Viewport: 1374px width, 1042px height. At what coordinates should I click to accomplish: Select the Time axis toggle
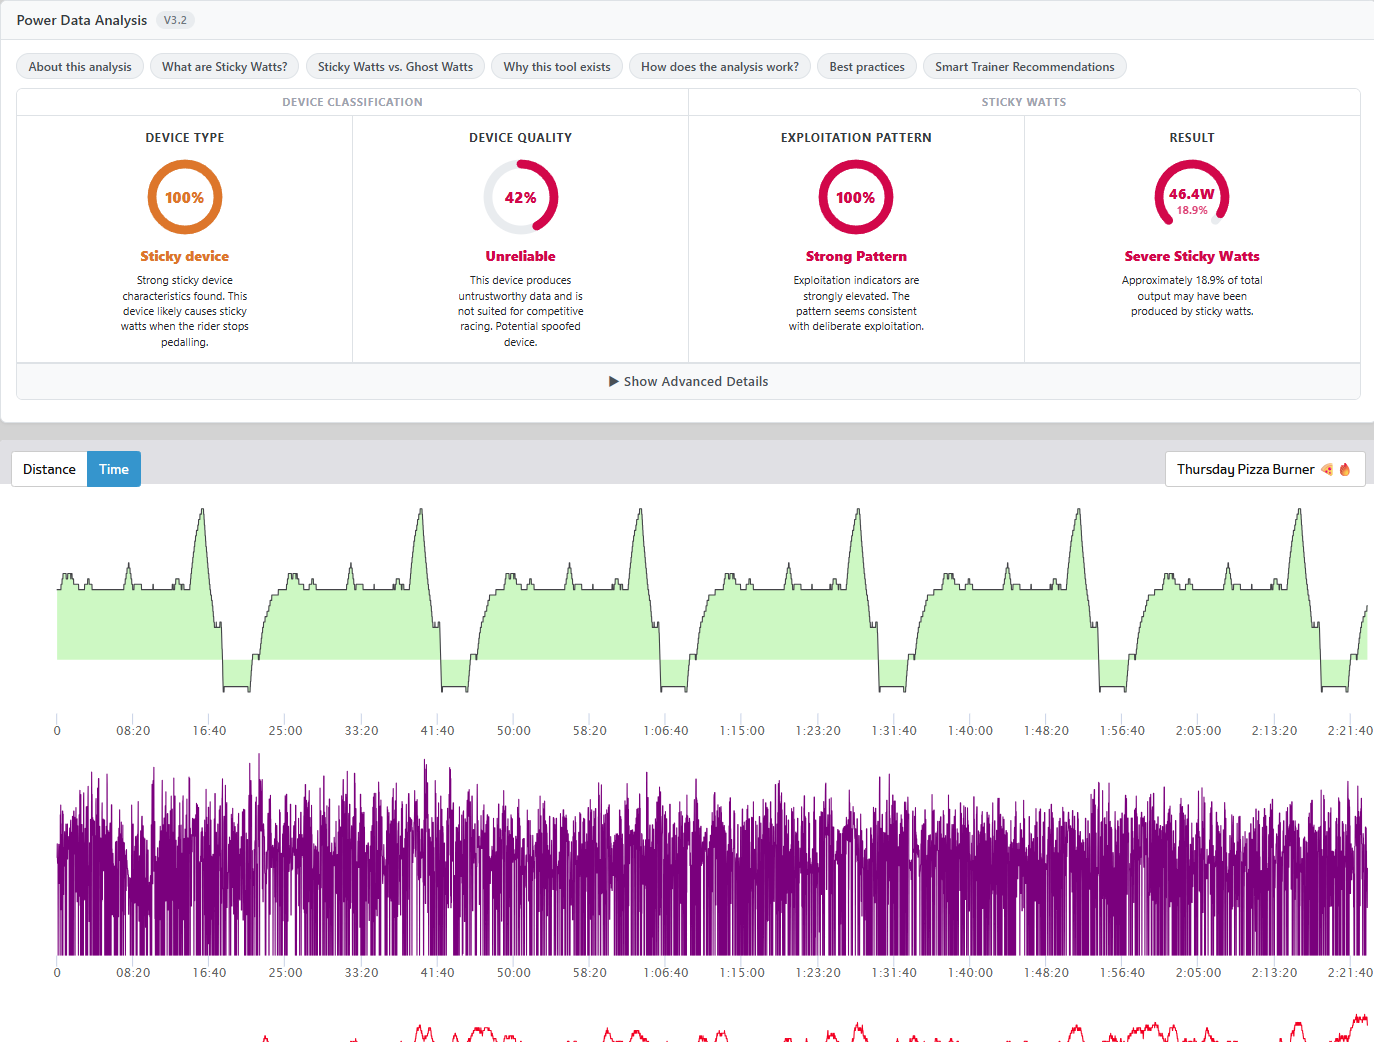tap(114, 469)
